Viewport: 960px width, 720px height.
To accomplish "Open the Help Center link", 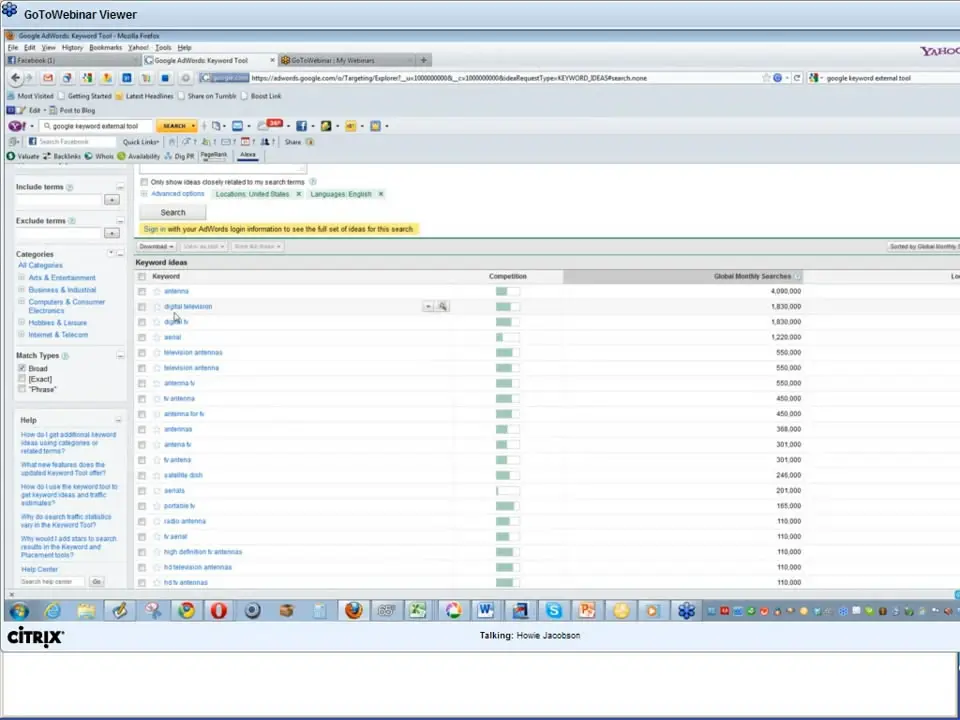I will [40, 569].
